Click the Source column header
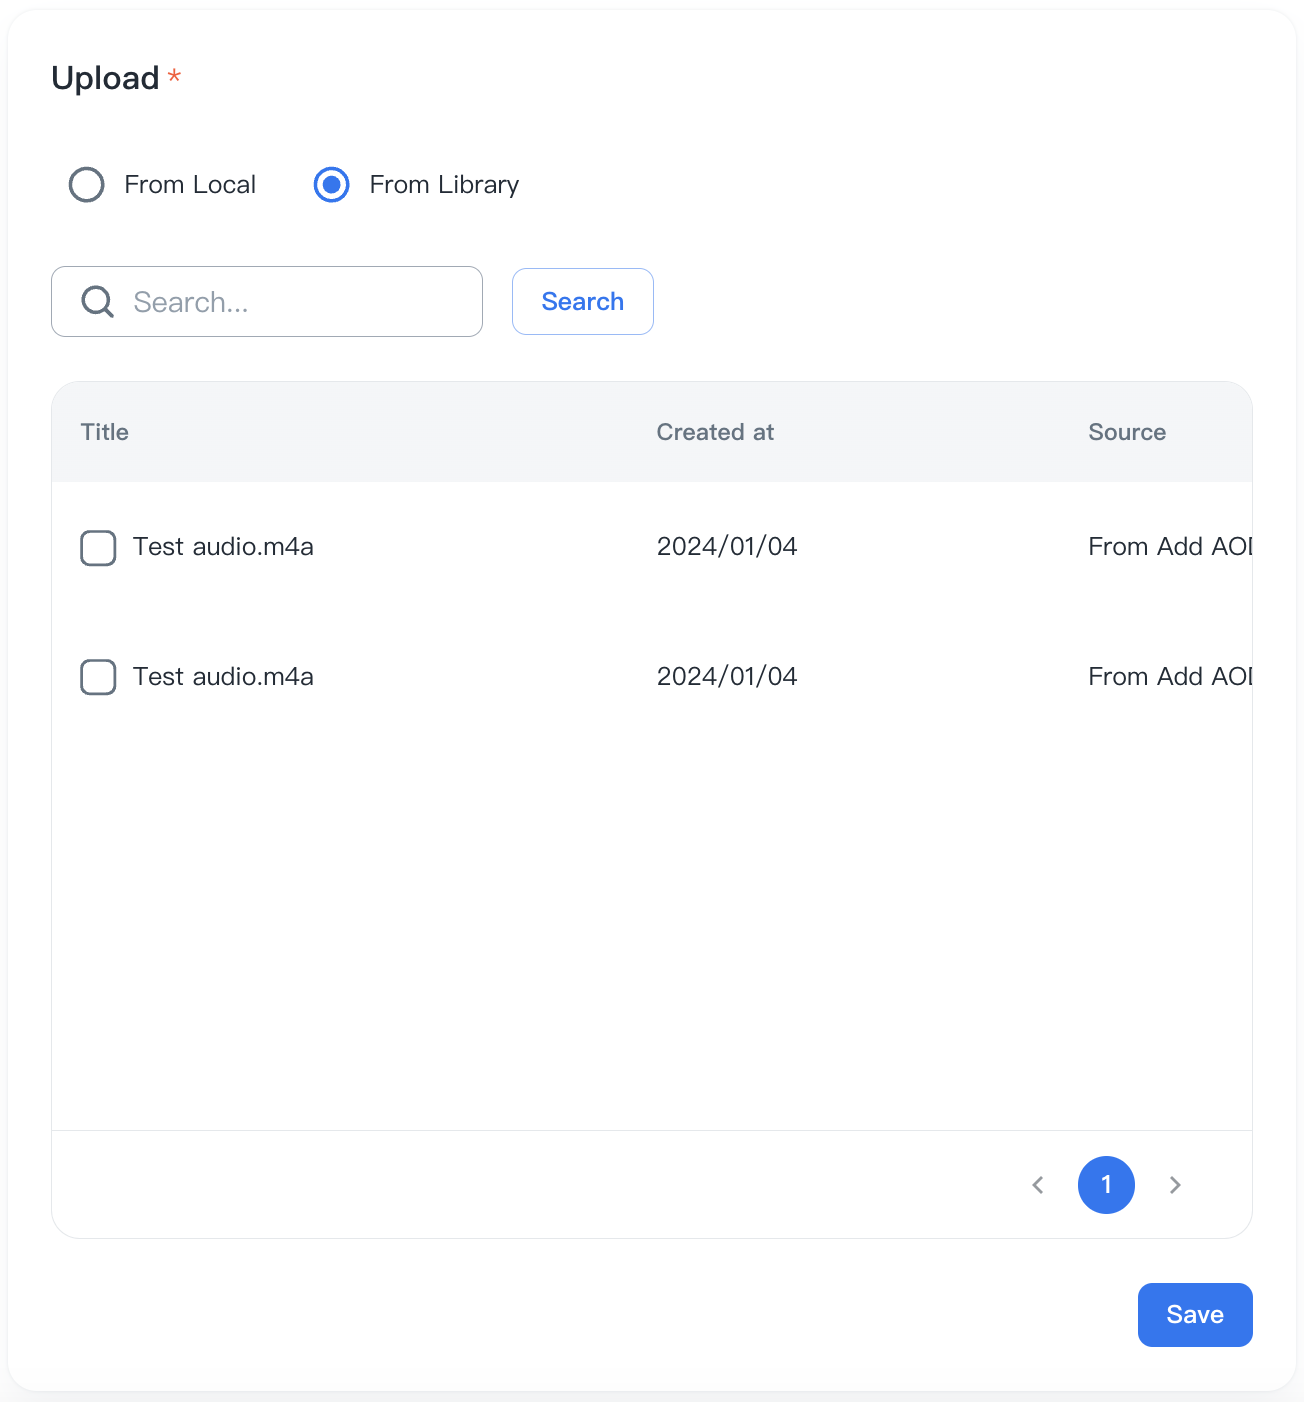Viewport: 1304px width, 1402px height. click(x=1127, y=432)
